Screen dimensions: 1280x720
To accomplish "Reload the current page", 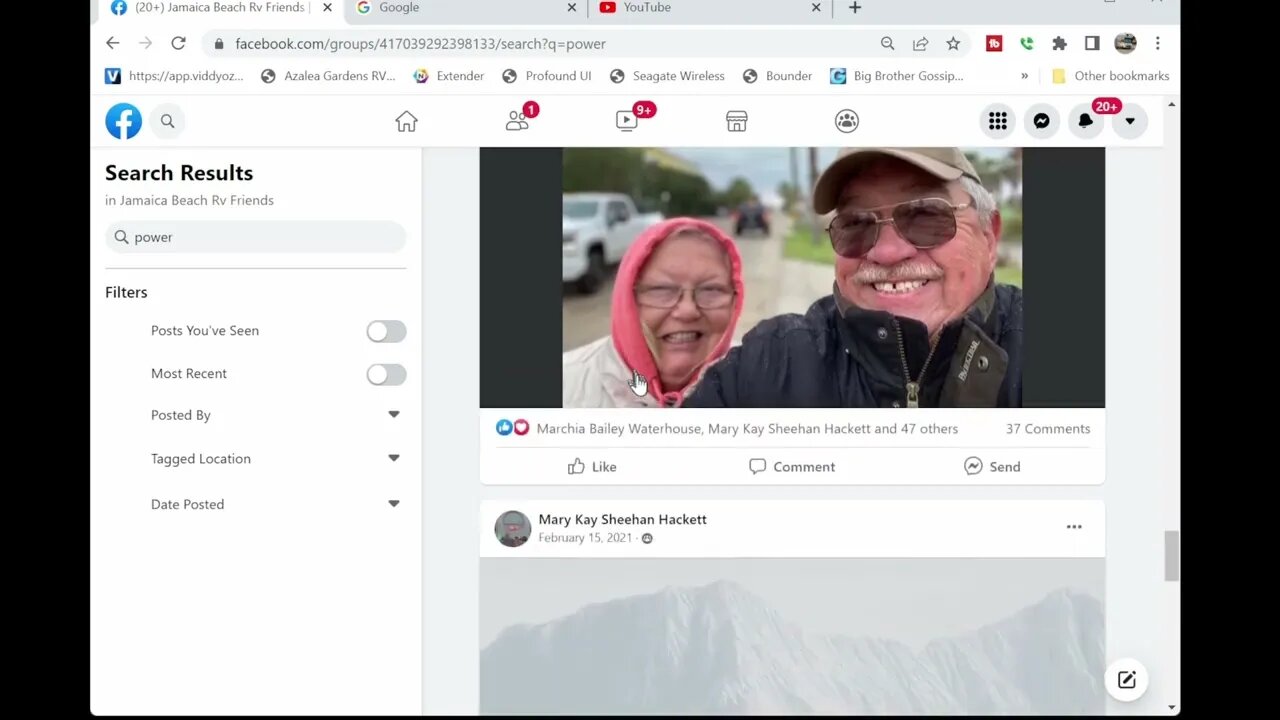I will coord(178,43).
